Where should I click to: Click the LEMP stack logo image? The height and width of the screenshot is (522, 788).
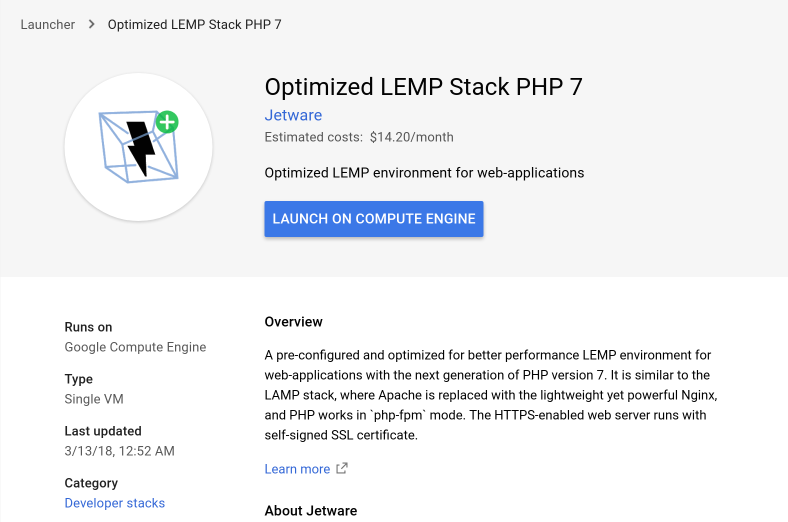[x=138, y=146]
